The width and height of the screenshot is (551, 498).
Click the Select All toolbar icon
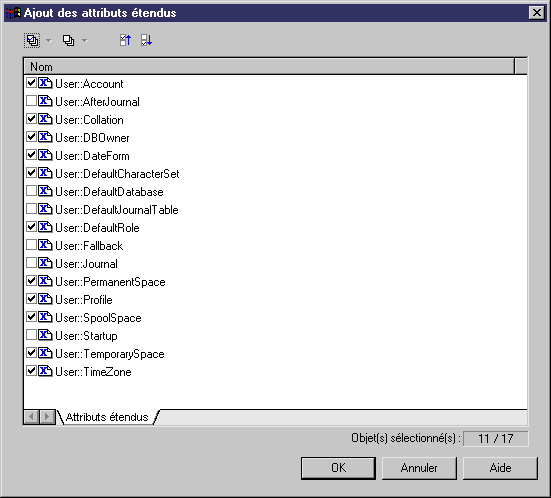pos(32,40)
